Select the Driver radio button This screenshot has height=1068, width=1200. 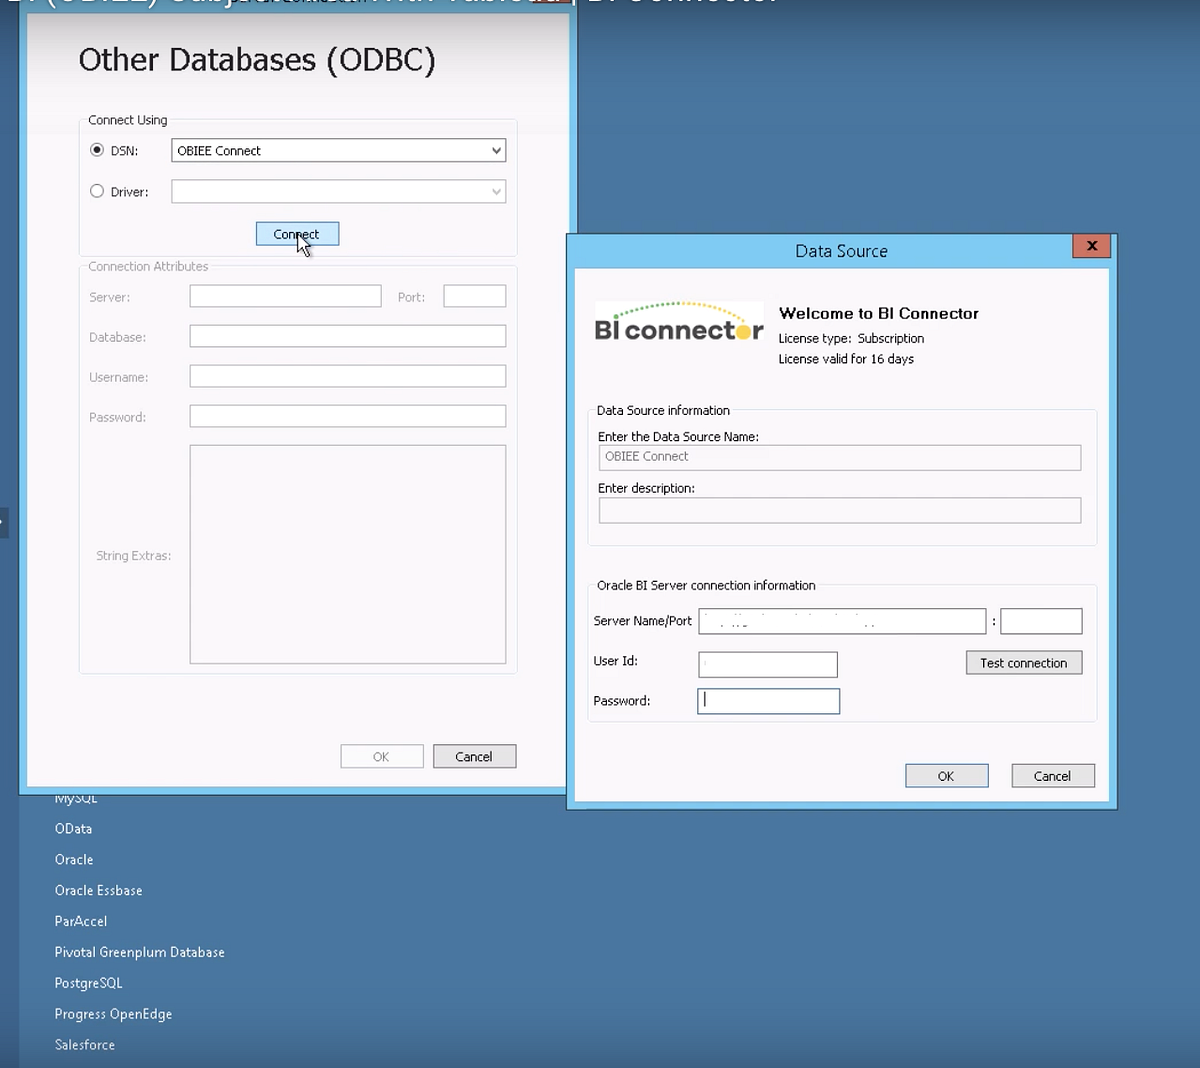97,191
